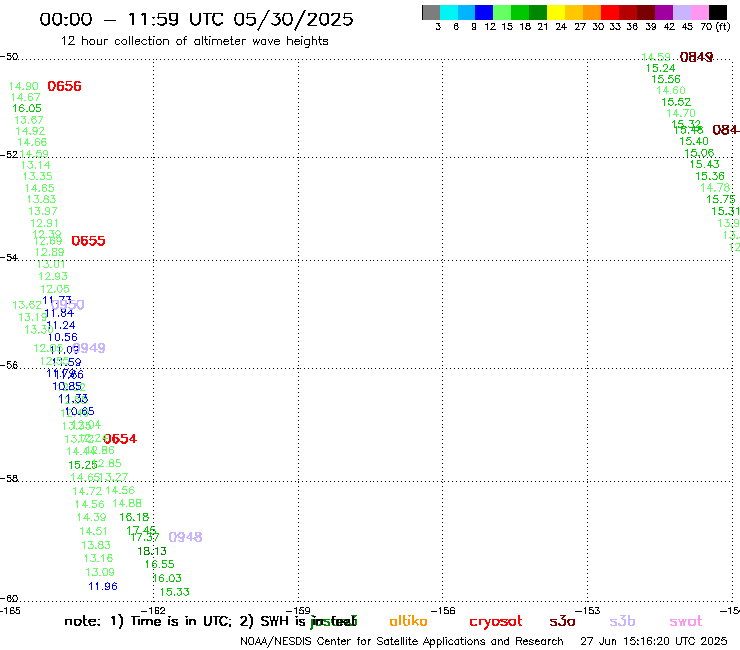Select the yellow 24 ft legend swatch
Image resolution: width=740 pixels, height=650 pixels.
556,12
